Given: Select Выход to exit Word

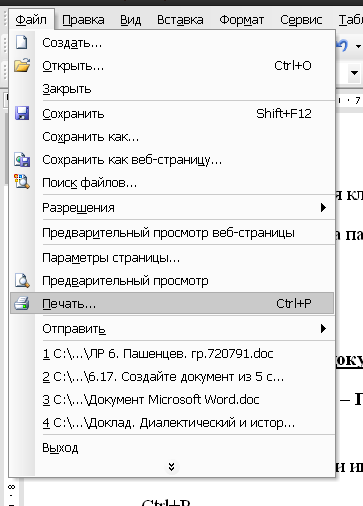Looking at the screenshot, I should [172, 448].
